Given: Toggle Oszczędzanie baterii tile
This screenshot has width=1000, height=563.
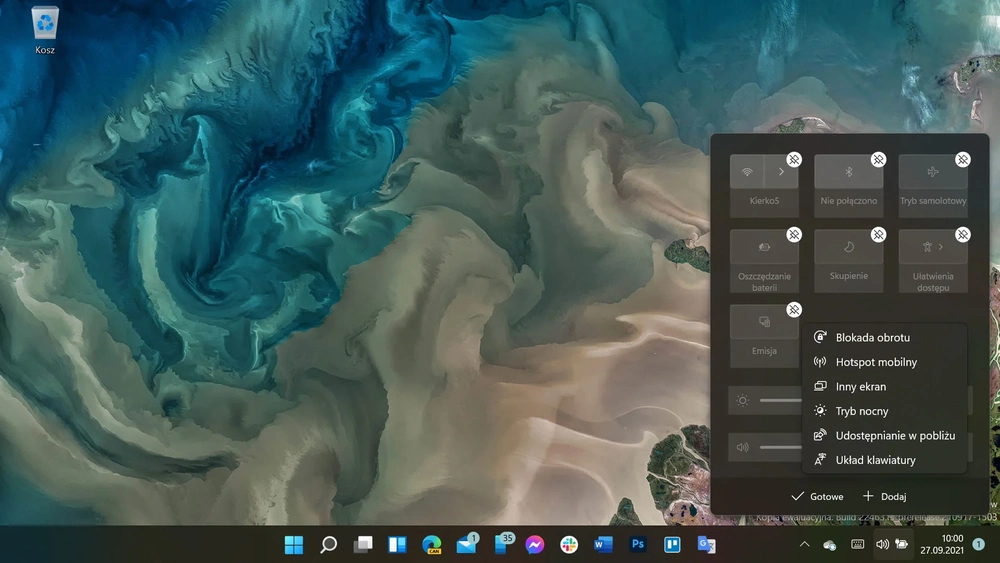Looking at the screenshot, I should 764,247.
